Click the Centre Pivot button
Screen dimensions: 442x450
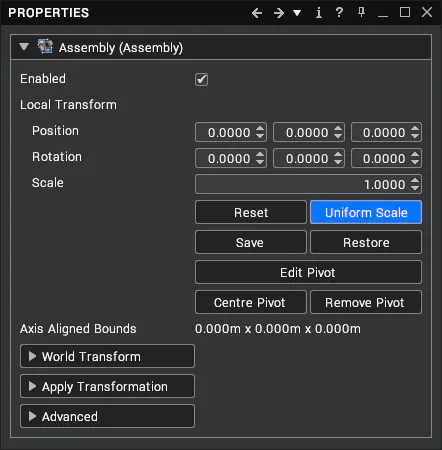point(251,302)
